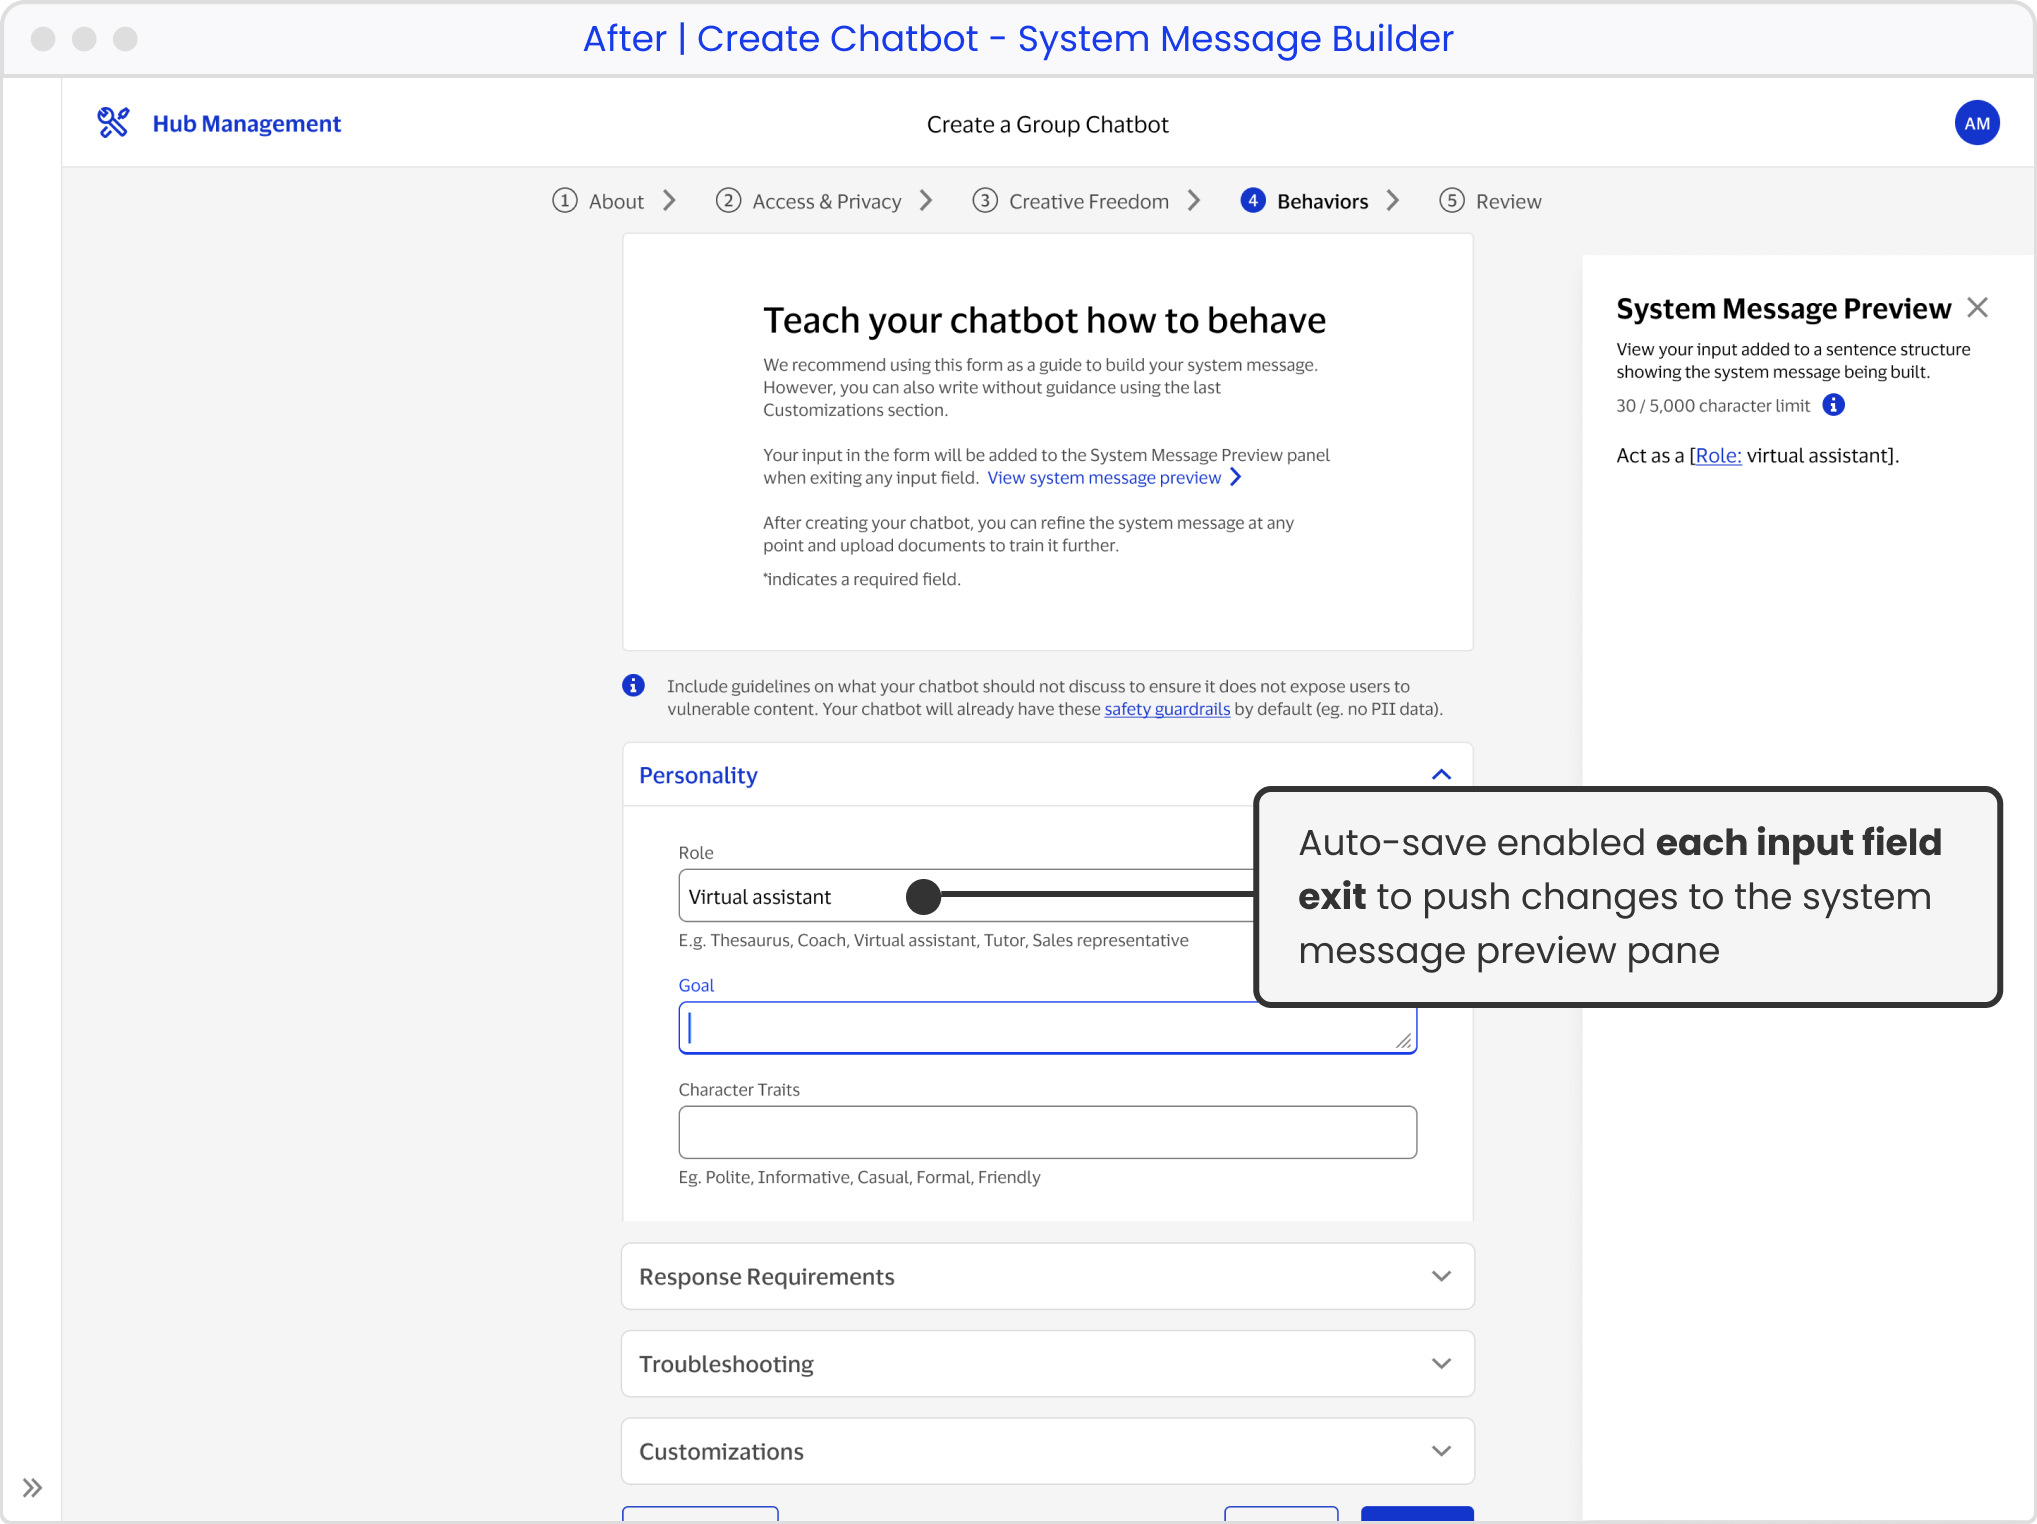
Task: Click the info icon beside character limit
Action: pyautogui.click(x=1833, y=405)
